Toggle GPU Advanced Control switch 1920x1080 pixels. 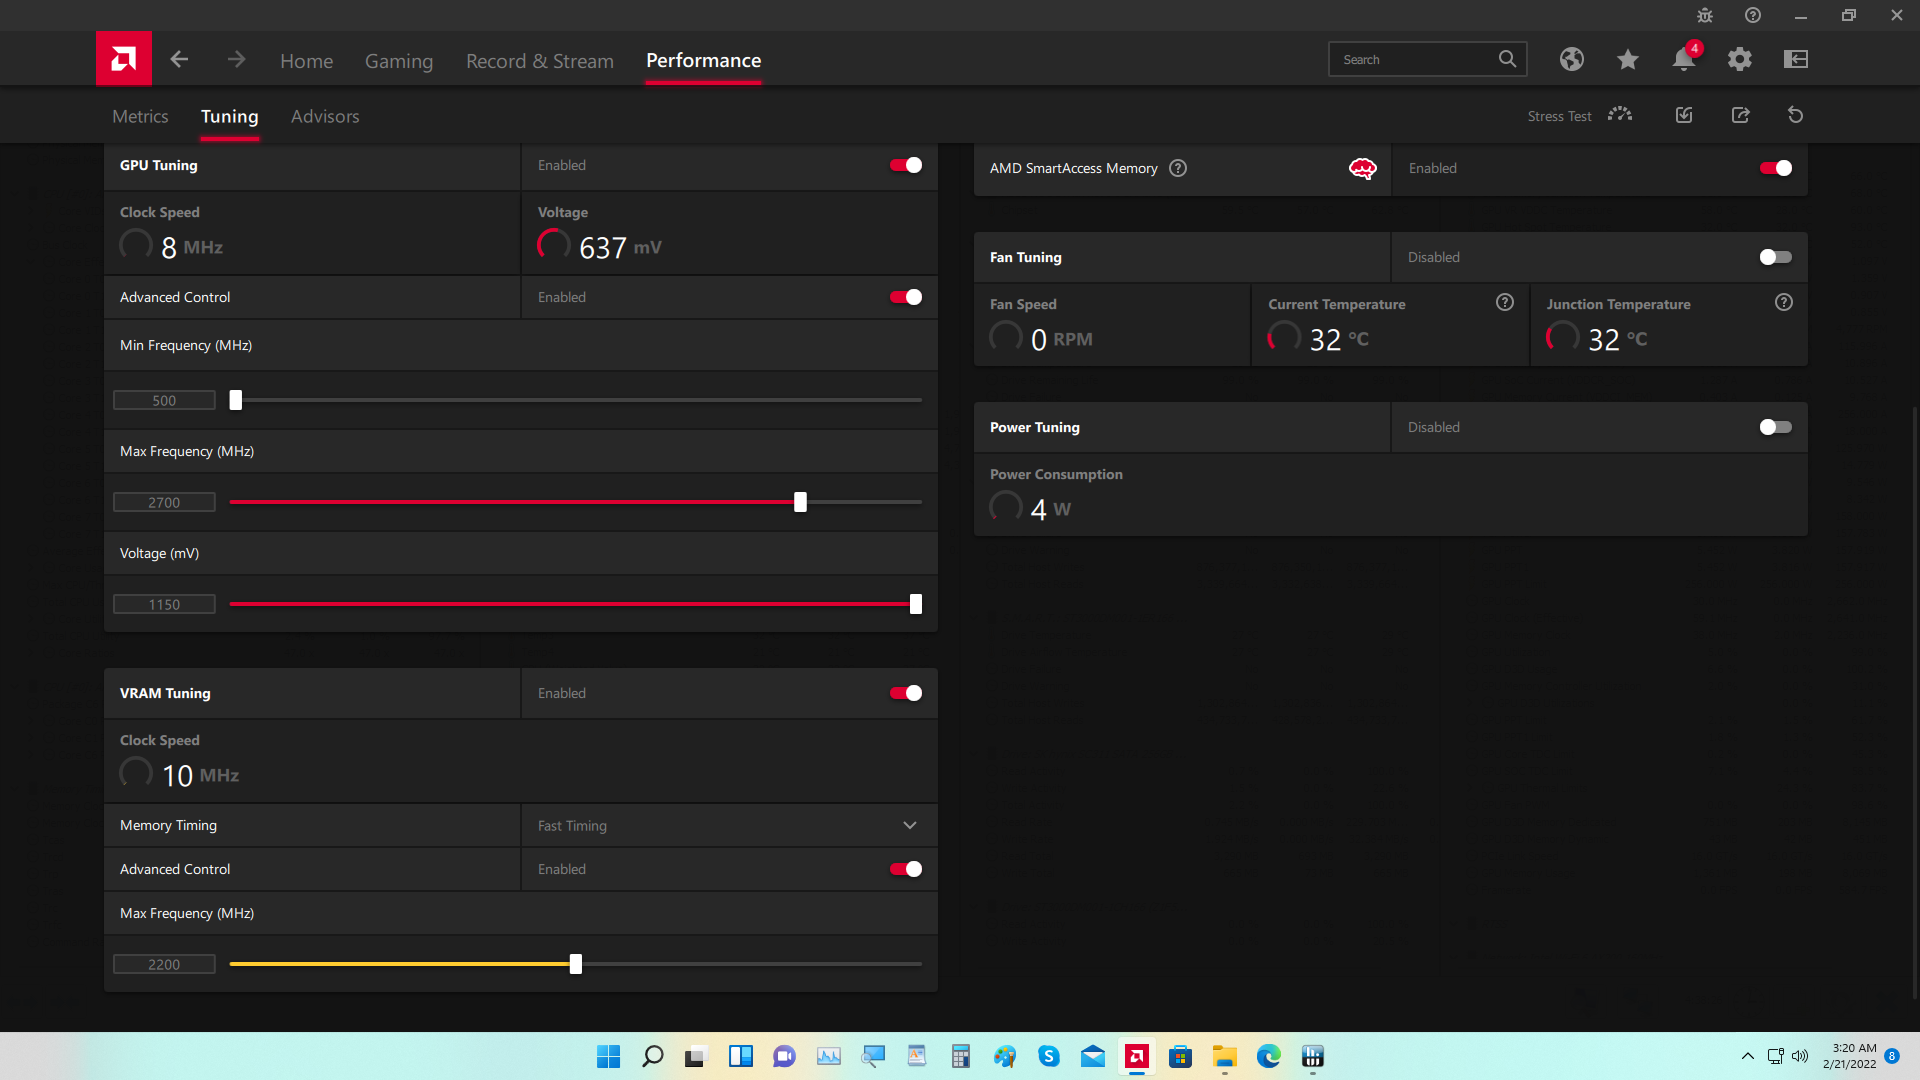(906, 297)
